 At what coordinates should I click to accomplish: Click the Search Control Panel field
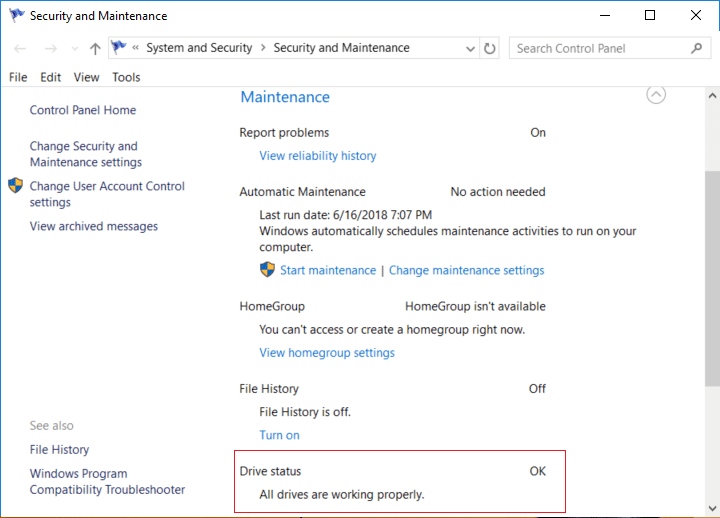[610, 48]
